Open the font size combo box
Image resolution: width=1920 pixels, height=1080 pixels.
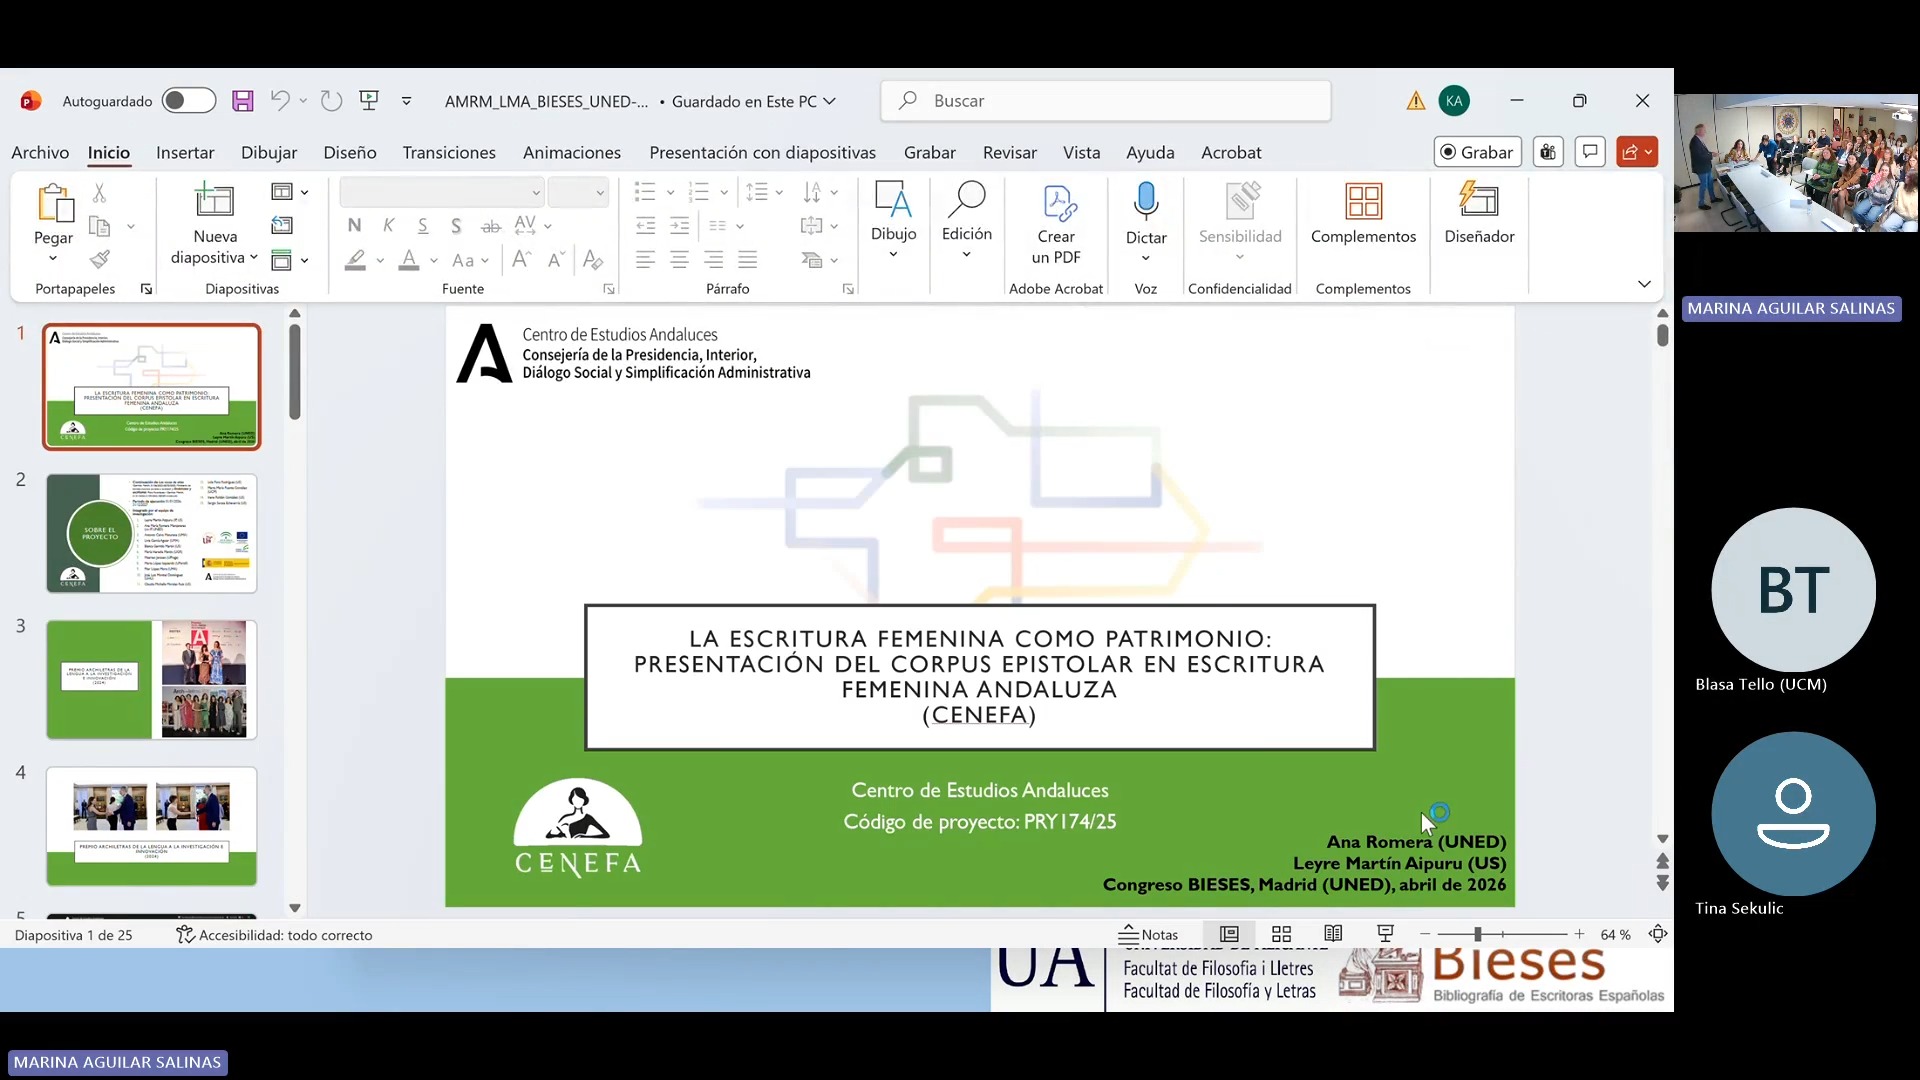[578, 192]
